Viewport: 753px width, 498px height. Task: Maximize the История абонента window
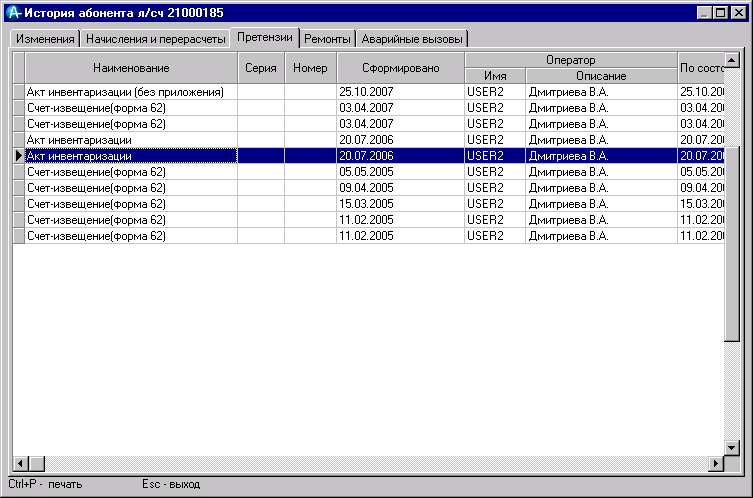point(720,13)
